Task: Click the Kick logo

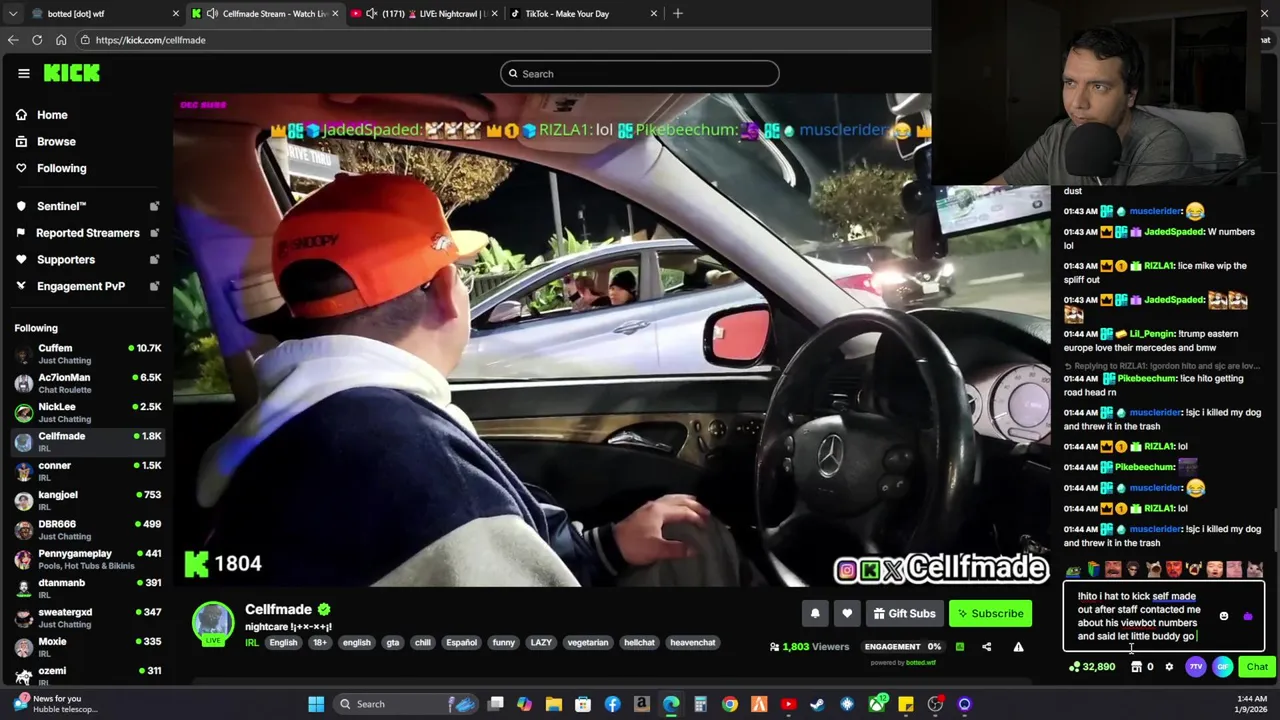Action: [x=71, y=73]
